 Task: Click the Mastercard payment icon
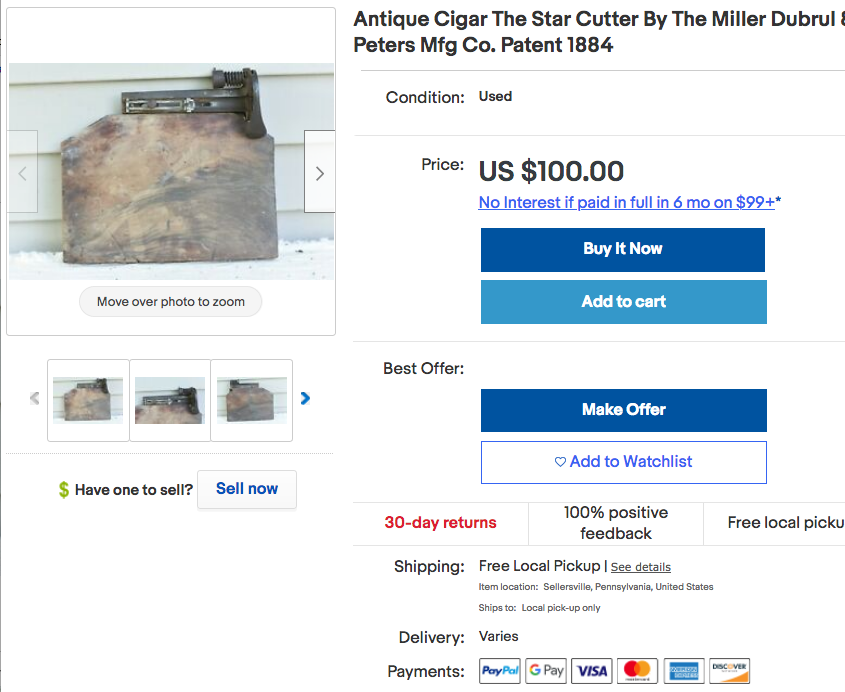pyautogui.click(x=637, y=671)
